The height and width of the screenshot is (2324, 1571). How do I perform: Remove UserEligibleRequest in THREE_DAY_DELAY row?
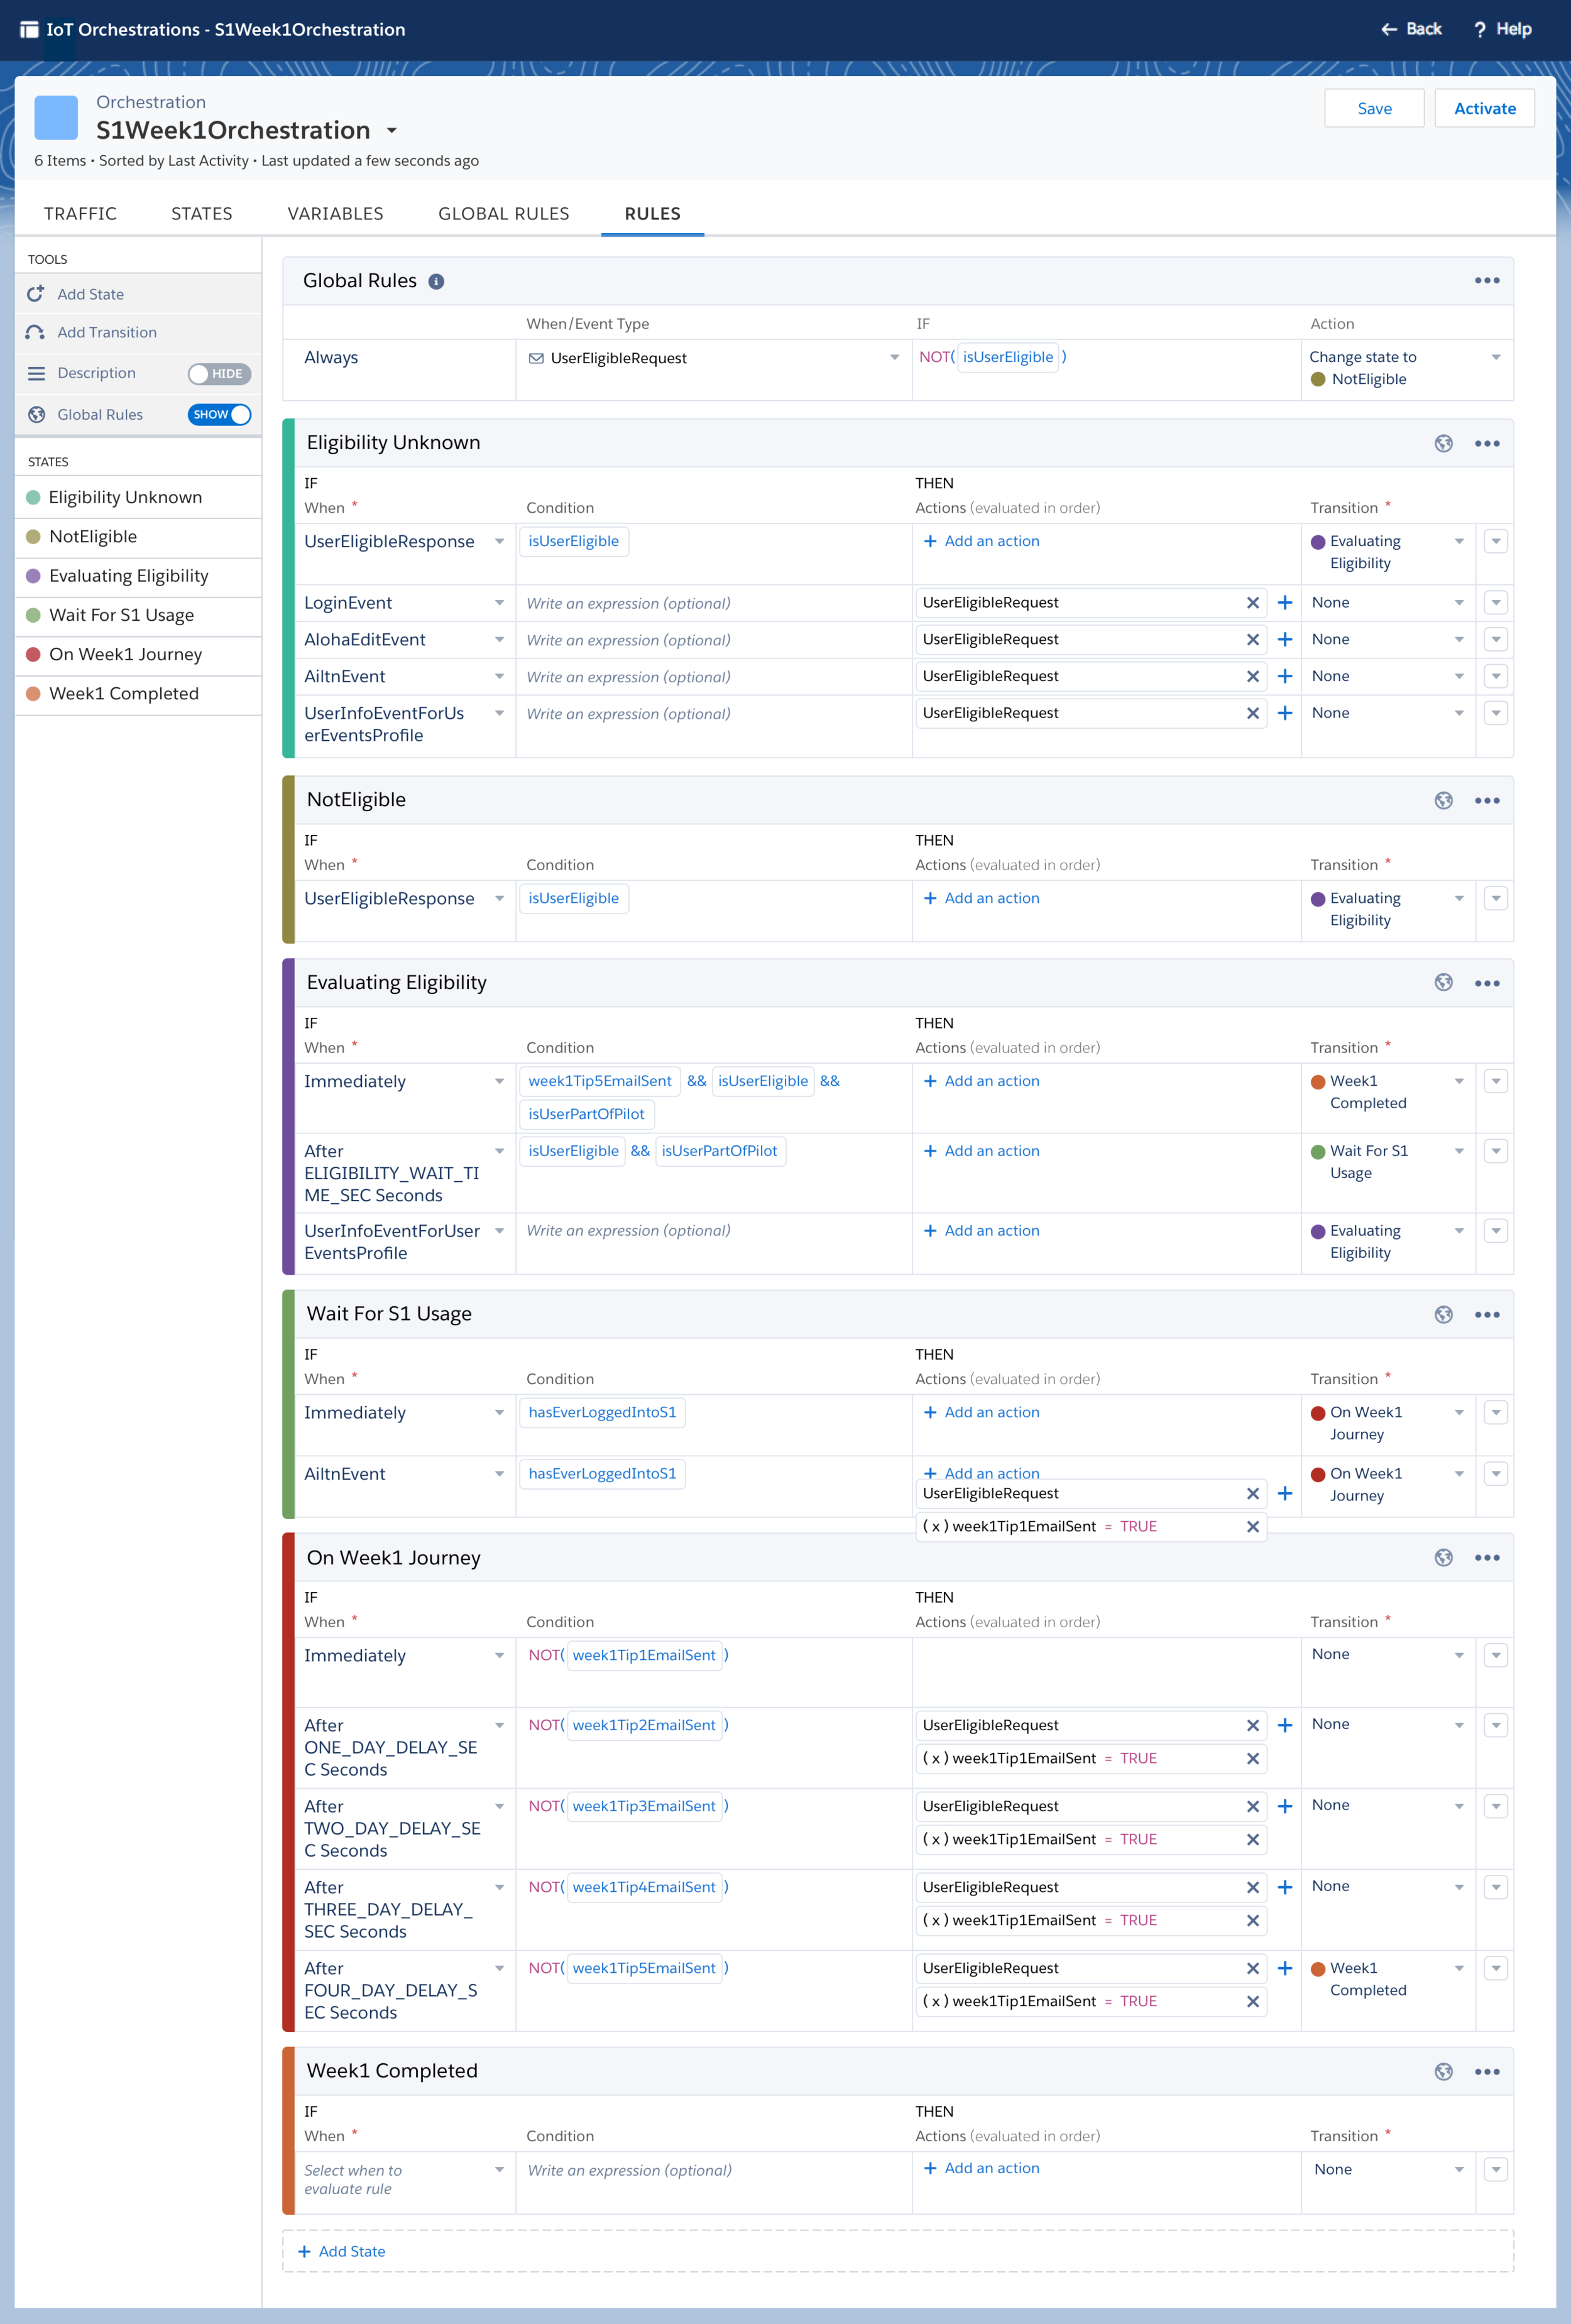pos(1252,1887)
